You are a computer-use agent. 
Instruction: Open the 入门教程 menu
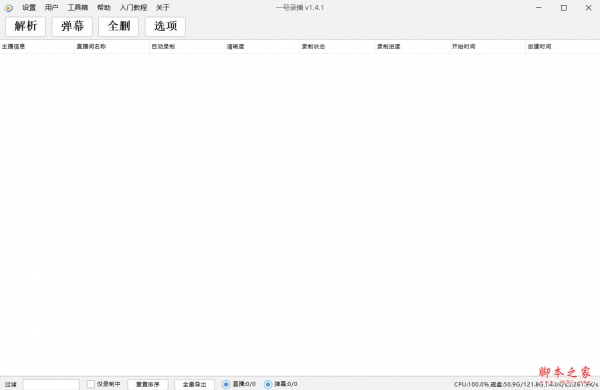pos(133,8)
